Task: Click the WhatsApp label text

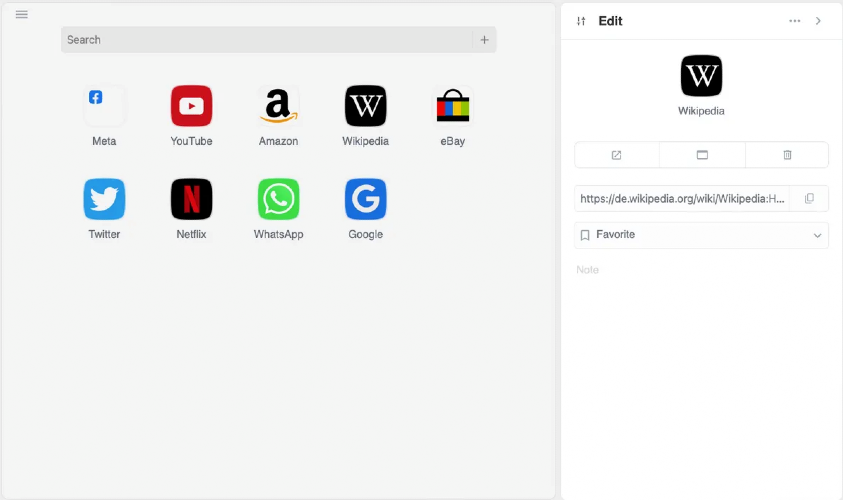Action: pyautogui.click(x=278, y=234)
